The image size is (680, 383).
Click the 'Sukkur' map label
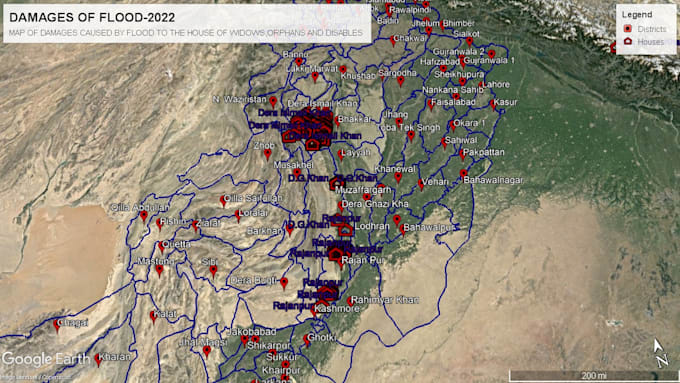[x=282, y=357]
